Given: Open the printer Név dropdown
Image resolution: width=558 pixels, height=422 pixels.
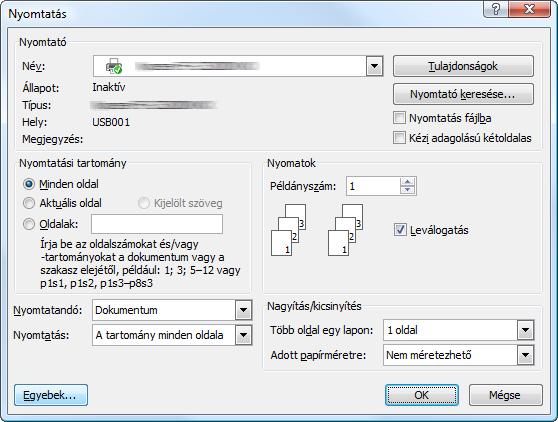Looking at the screenshot, I should (x=374, y=66).
